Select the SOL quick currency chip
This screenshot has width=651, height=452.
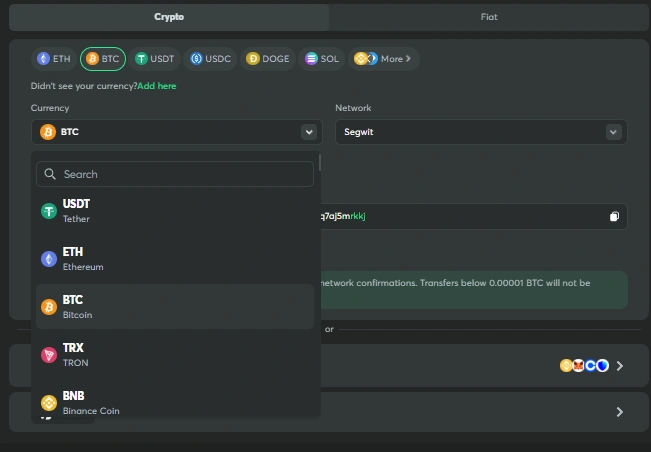pyautogui.click(x=322, y=59)
